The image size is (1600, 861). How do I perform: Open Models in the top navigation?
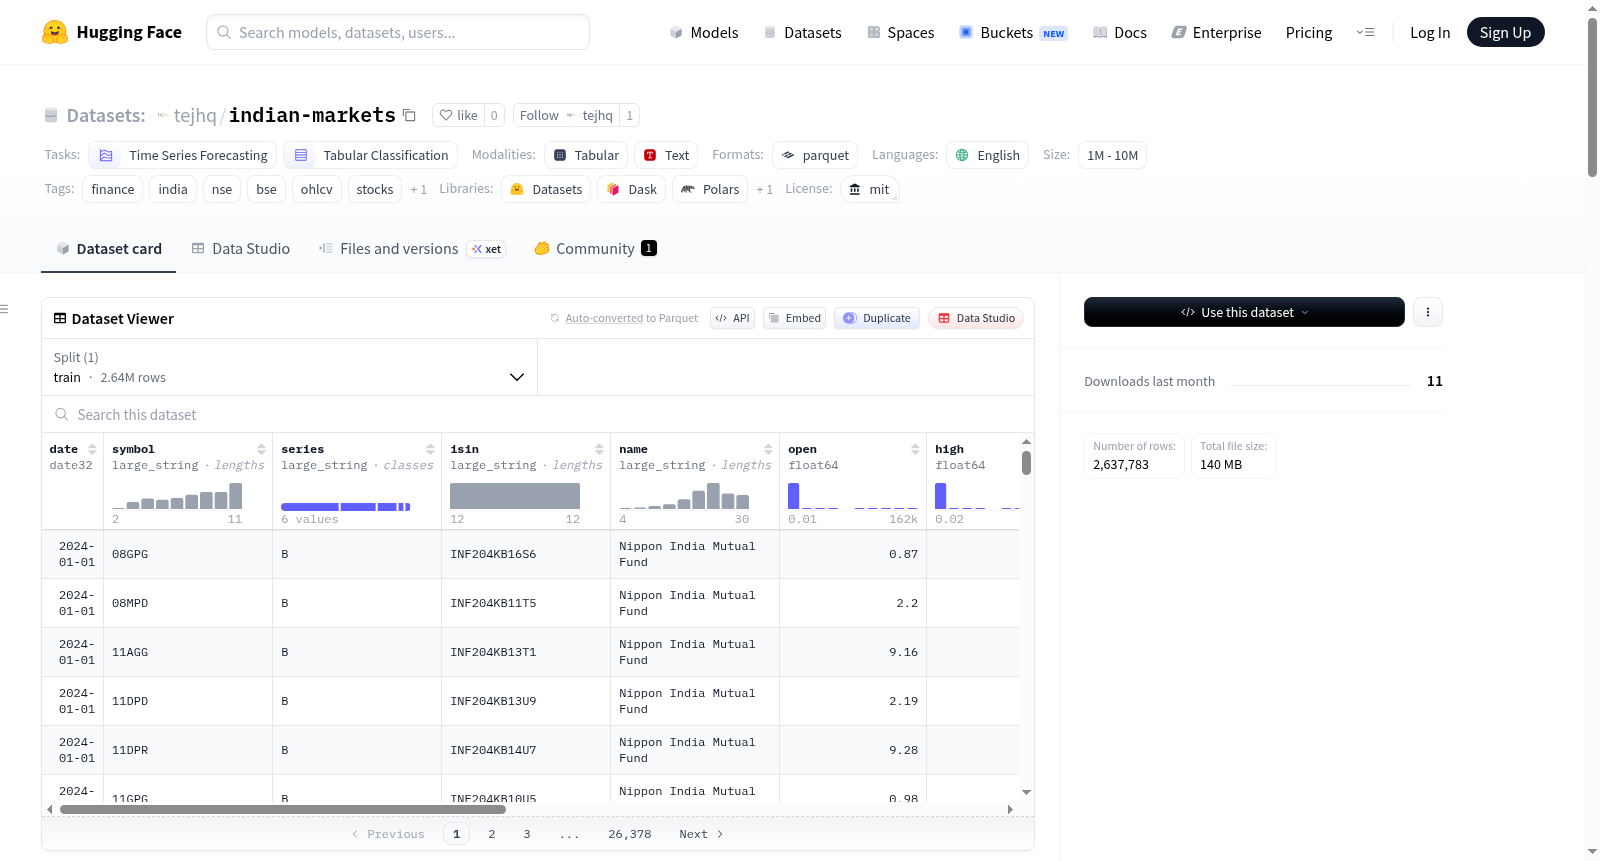coord(704,32)
